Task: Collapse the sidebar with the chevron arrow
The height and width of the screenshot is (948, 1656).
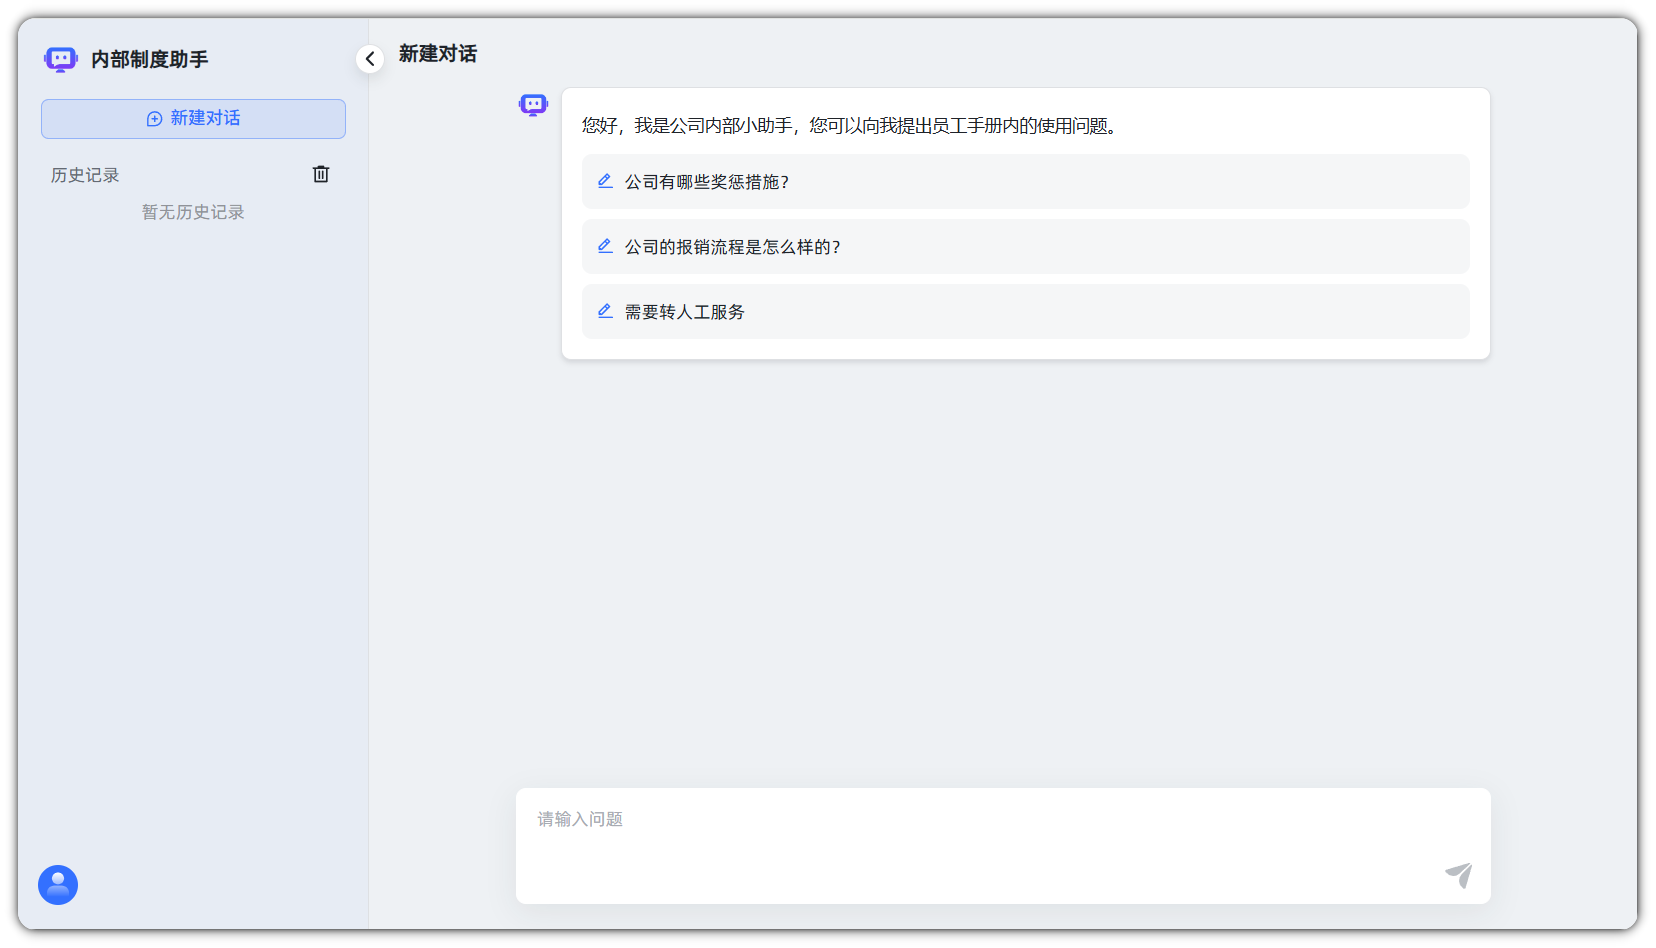Action: coord(370,59)
